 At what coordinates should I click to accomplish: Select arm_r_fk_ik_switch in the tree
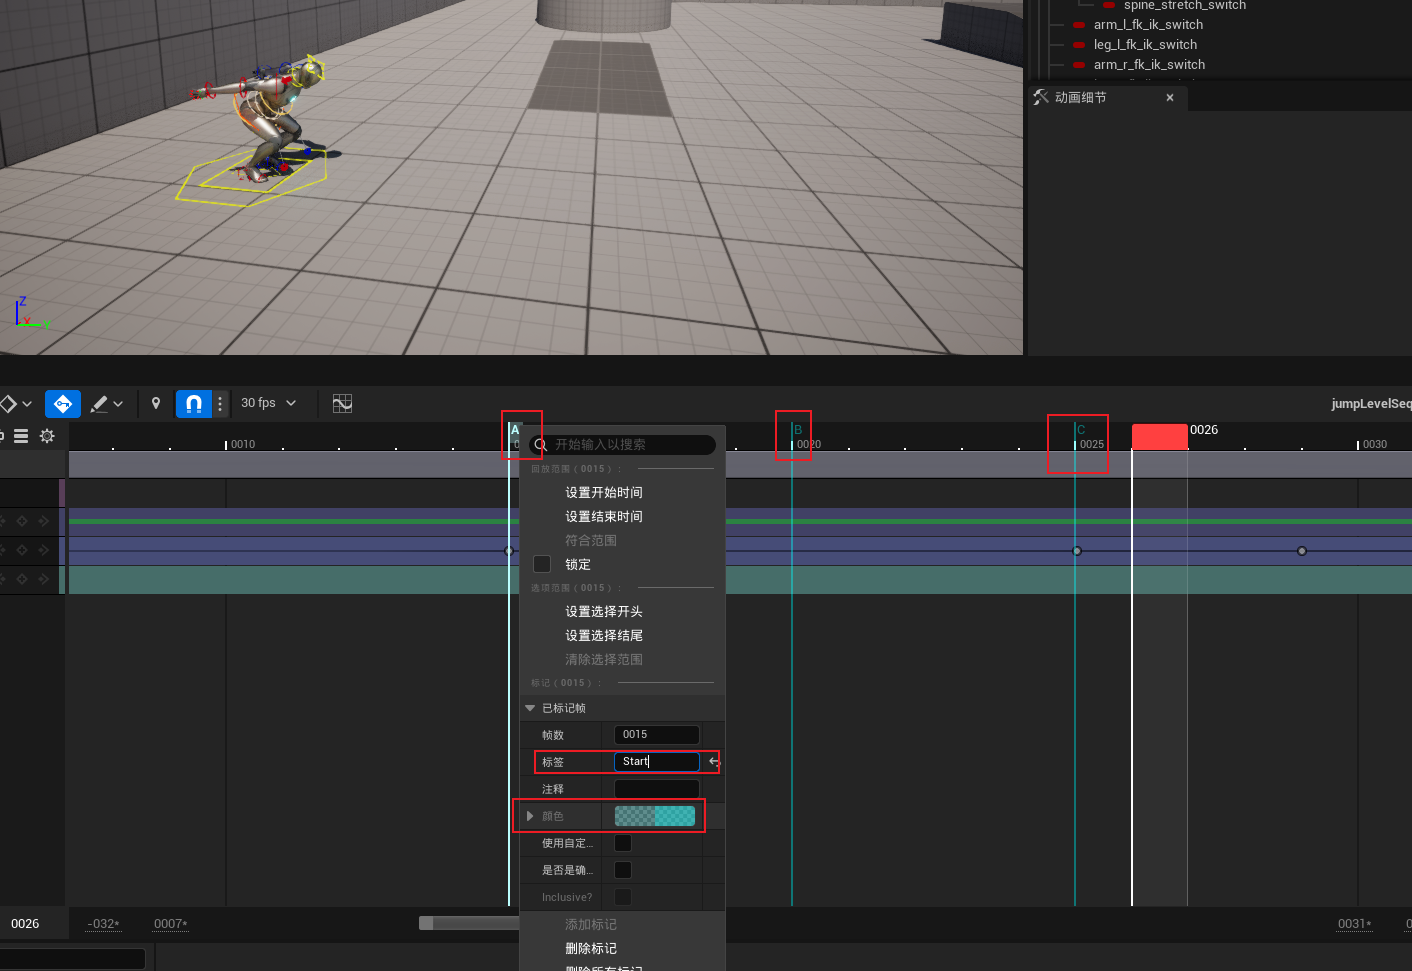pos(1149,65)
